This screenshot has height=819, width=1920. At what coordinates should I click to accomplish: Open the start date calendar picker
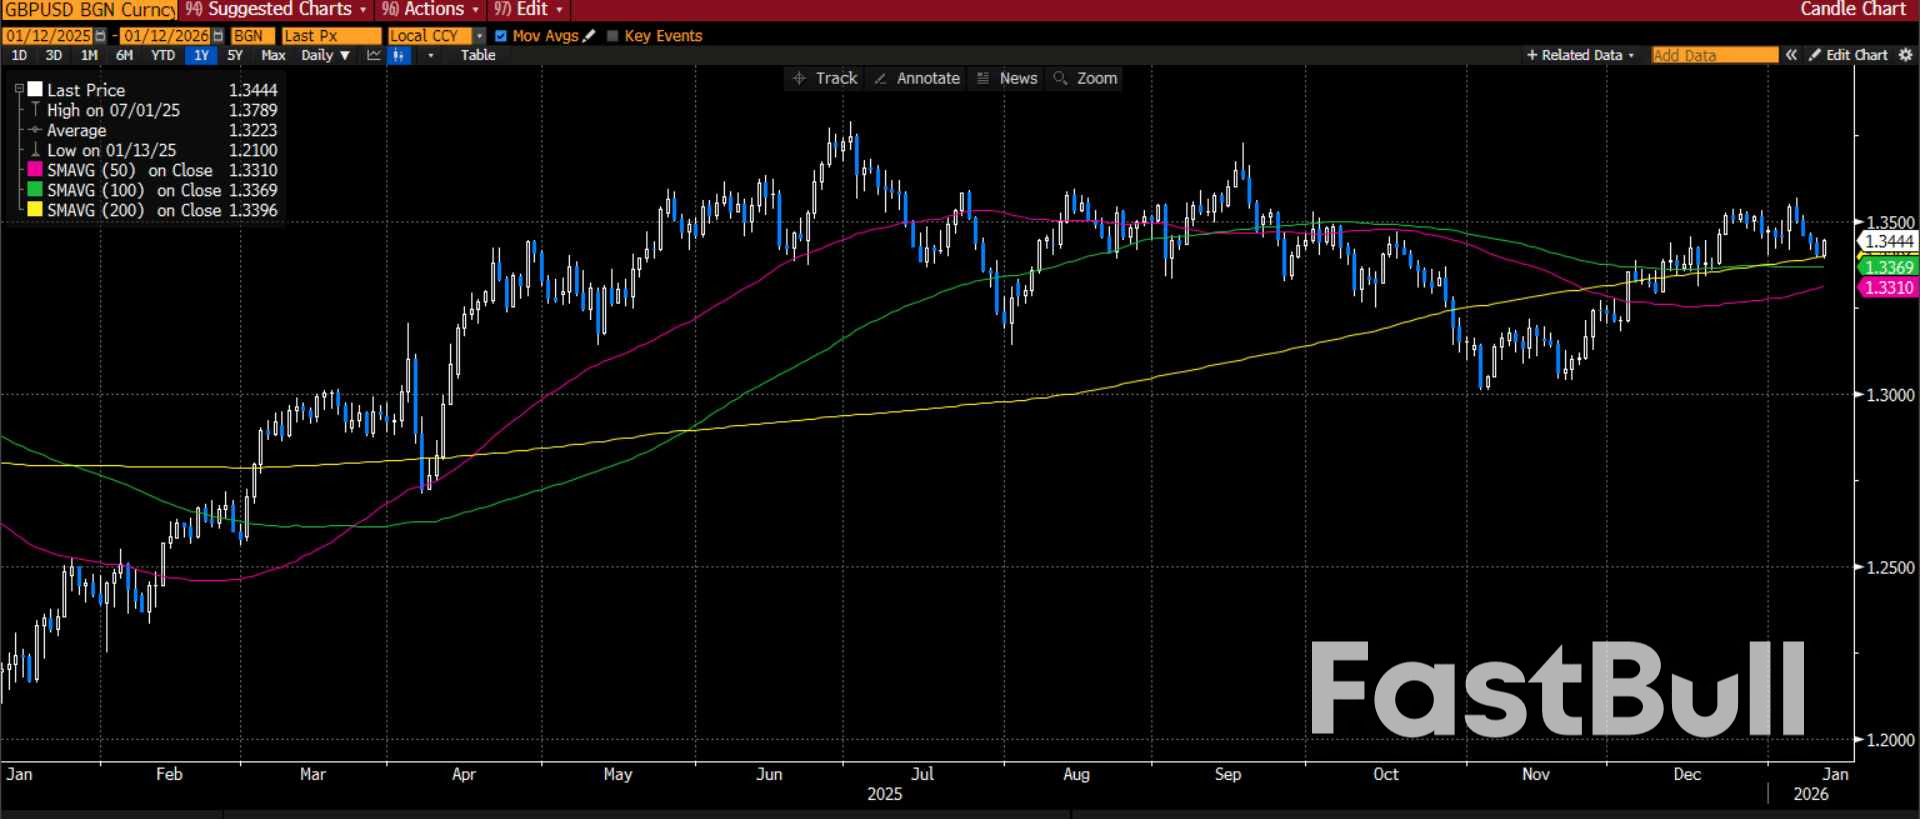pyautogui.click(x=100, y=36)
